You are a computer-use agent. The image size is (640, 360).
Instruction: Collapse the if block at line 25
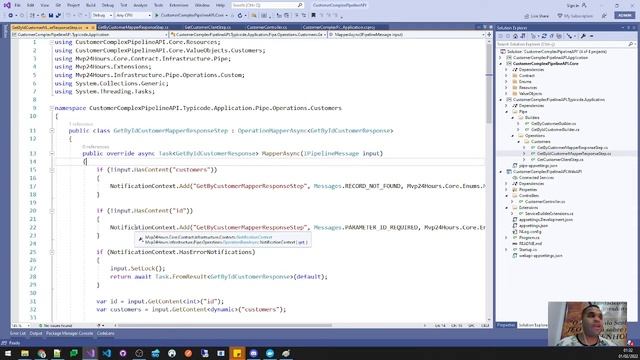pos(52,252)
